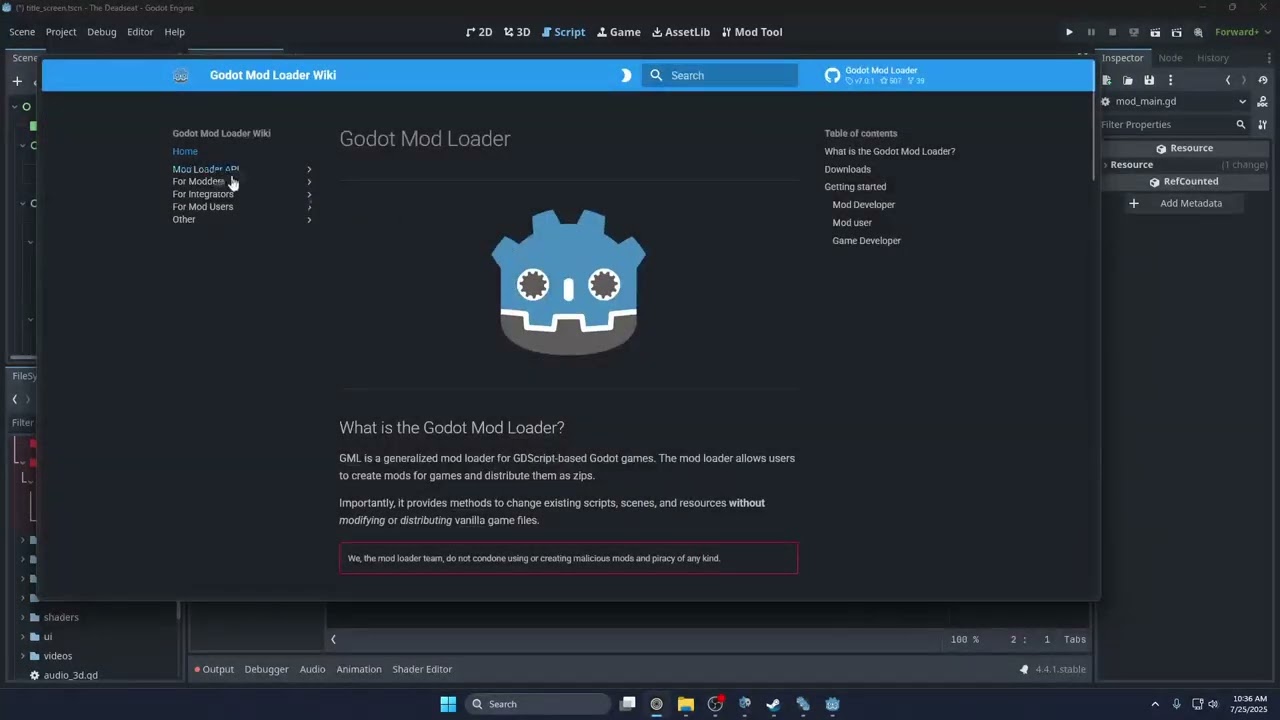This screenshot has height=720, width=1280.
Task: Select the Node tab
Action: 1170,58
